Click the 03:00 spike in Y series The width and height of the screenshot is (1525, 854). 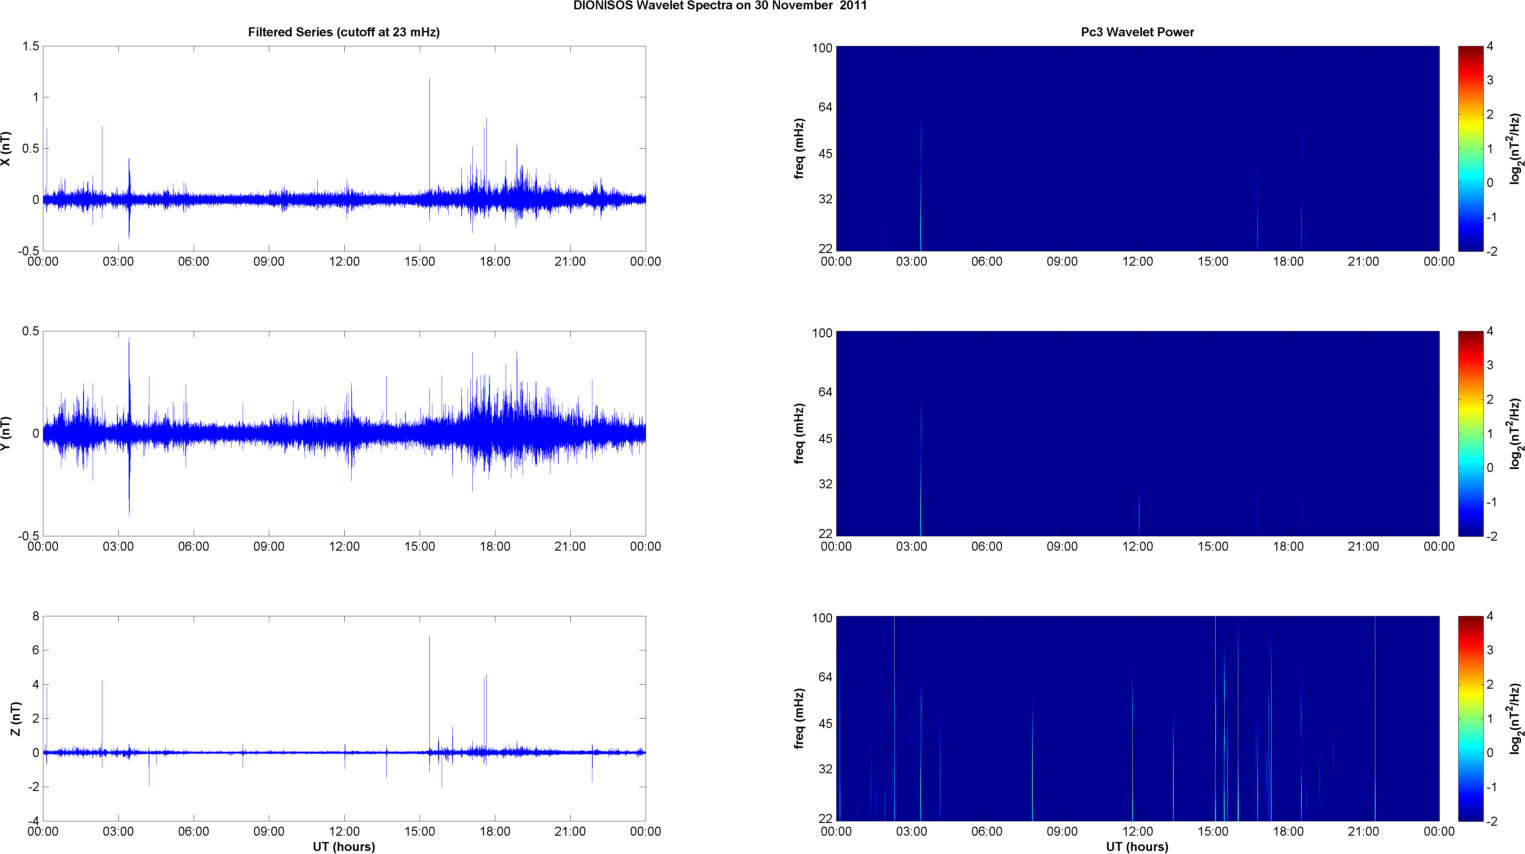[129, 425]
